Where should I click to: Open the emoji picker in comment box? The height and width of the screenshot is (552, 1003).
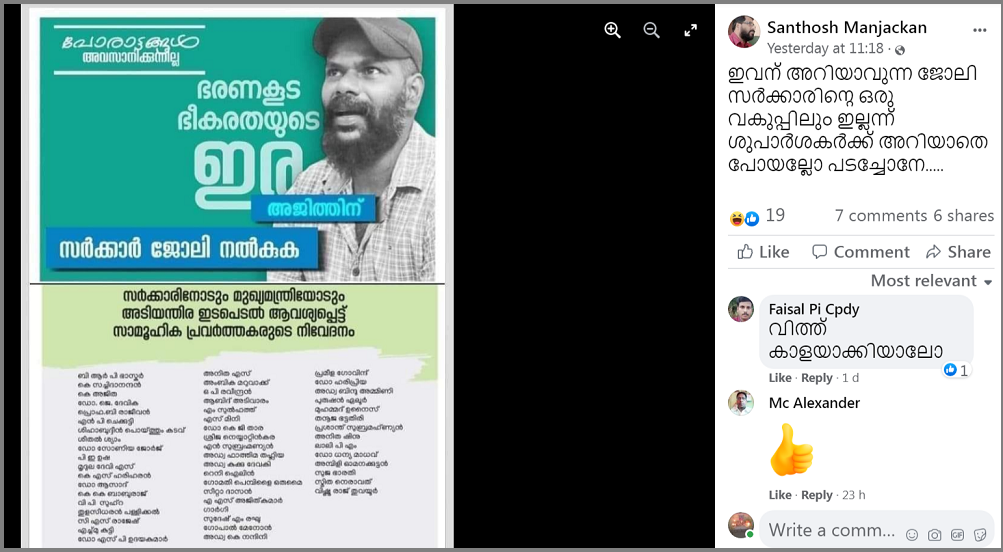(x=912, y=534)
